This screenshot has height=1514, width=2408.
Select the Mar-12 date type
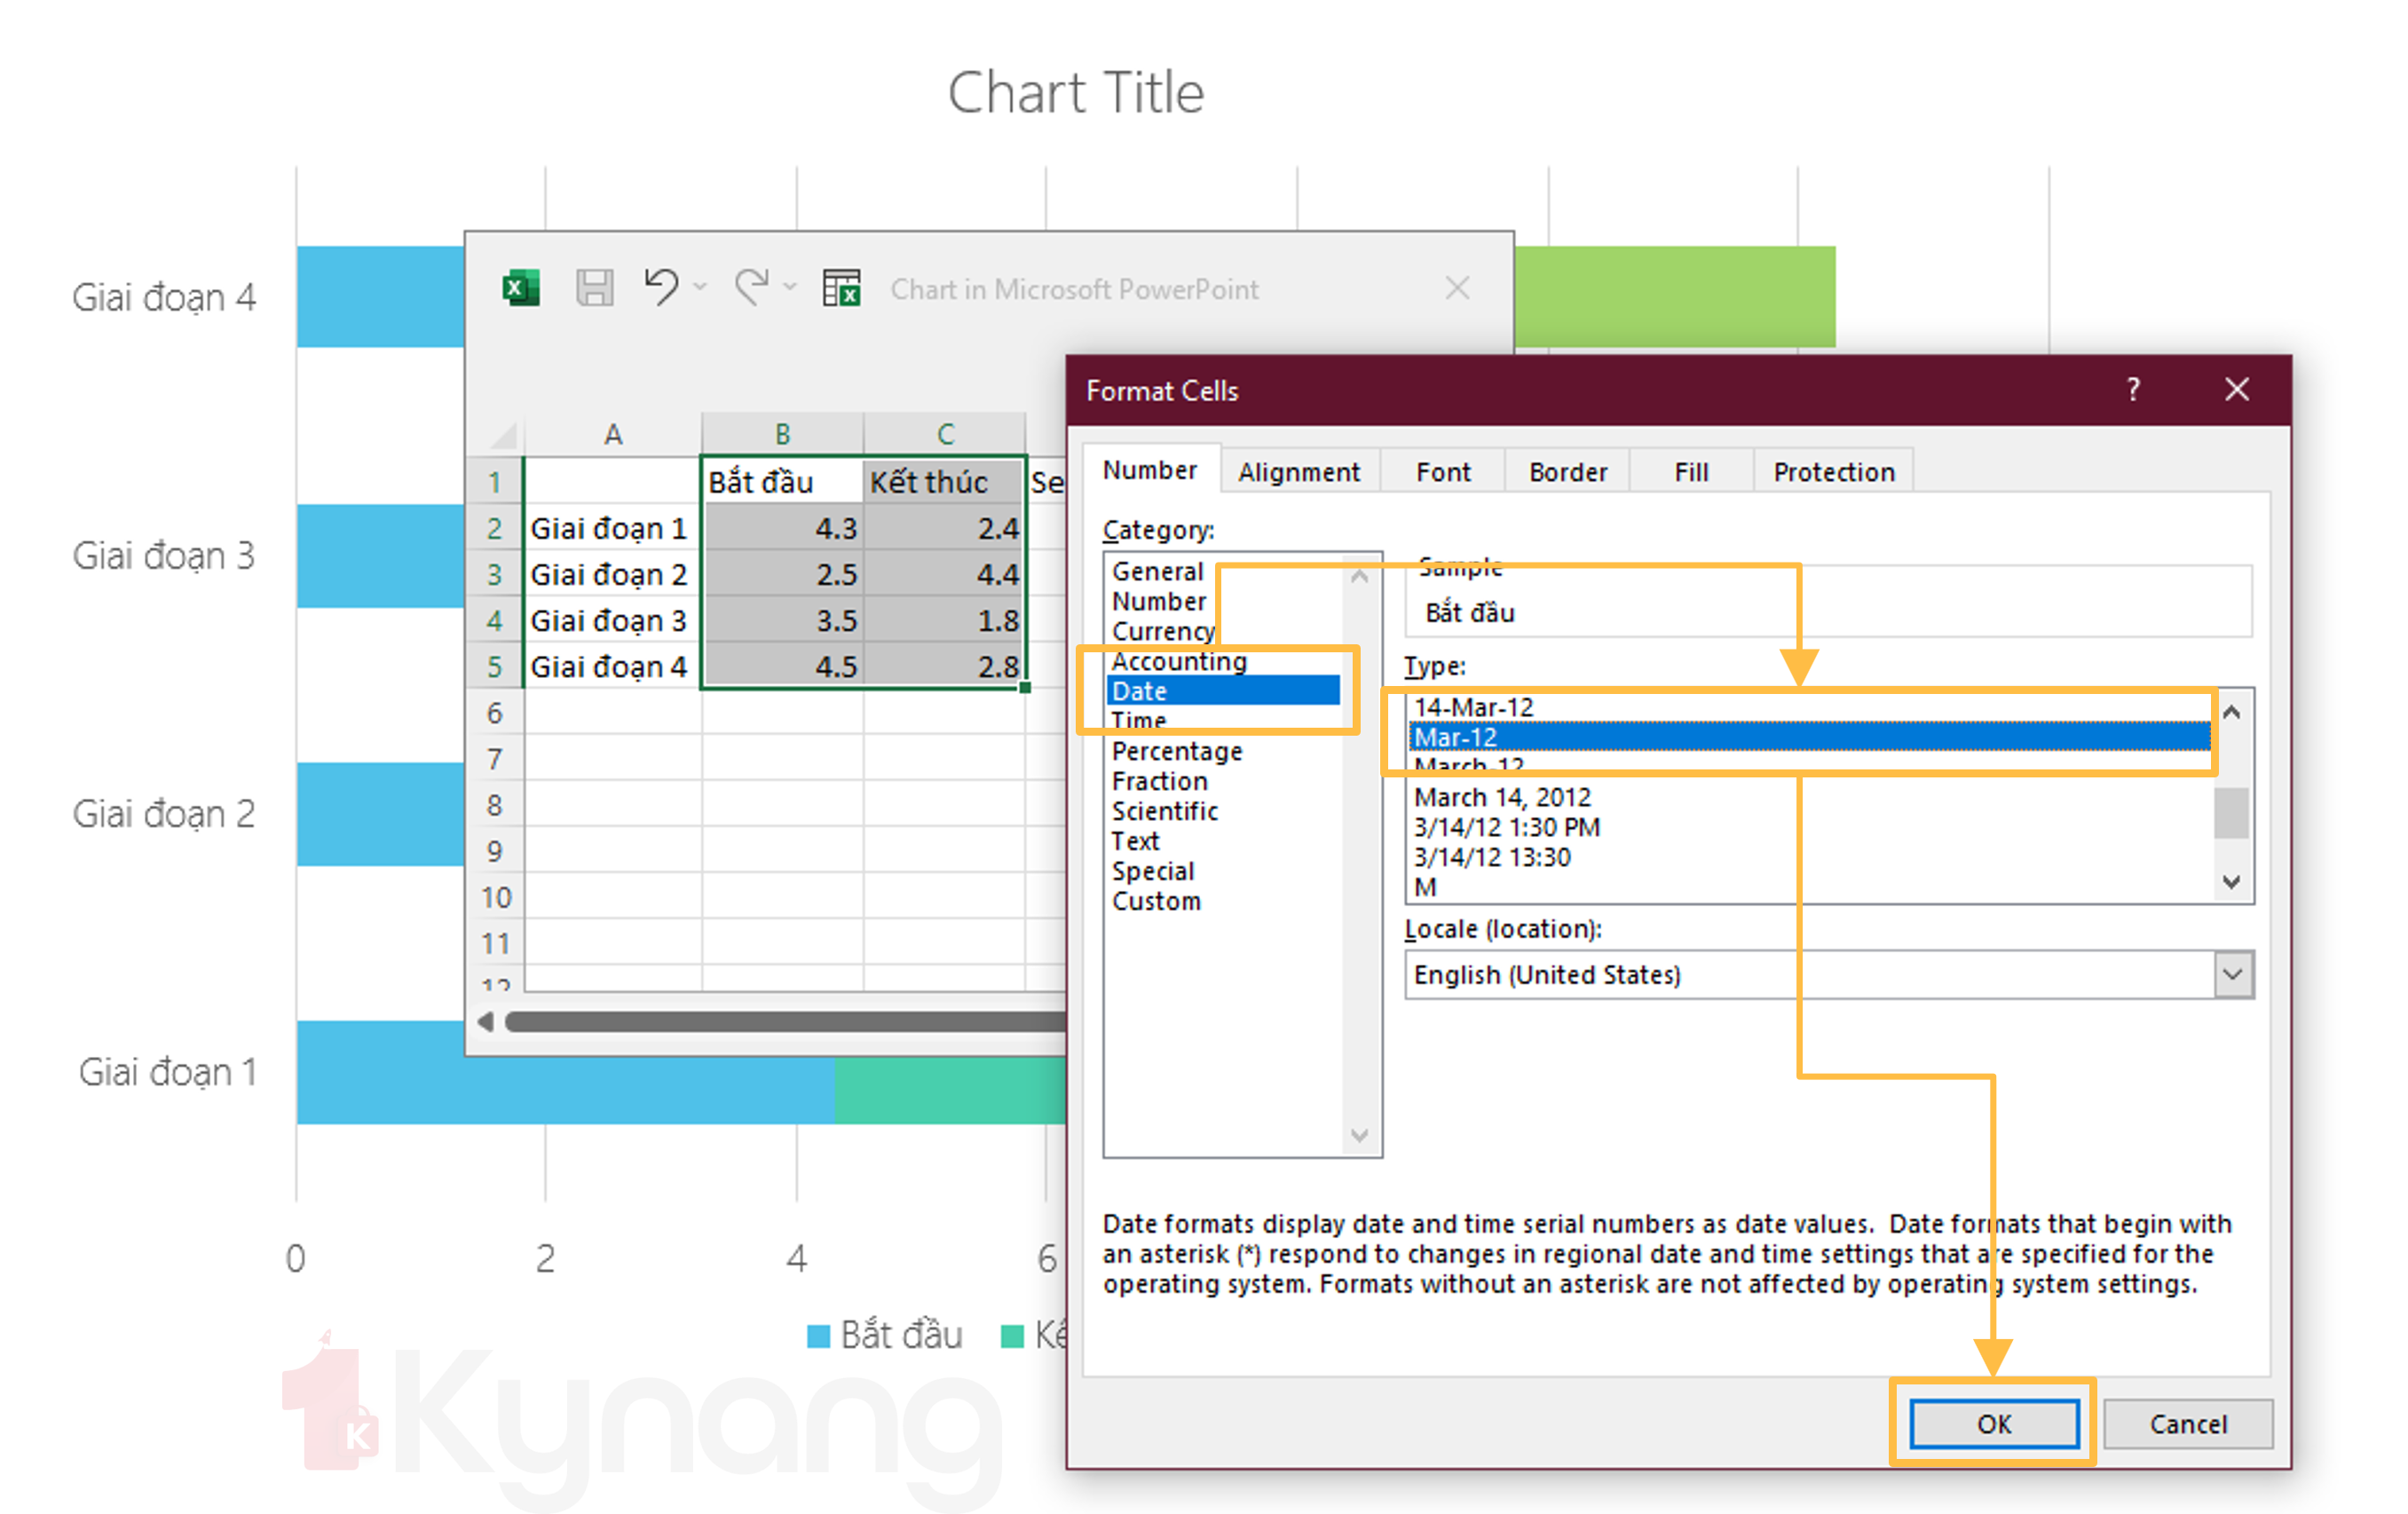click(x=1810, y=737)
